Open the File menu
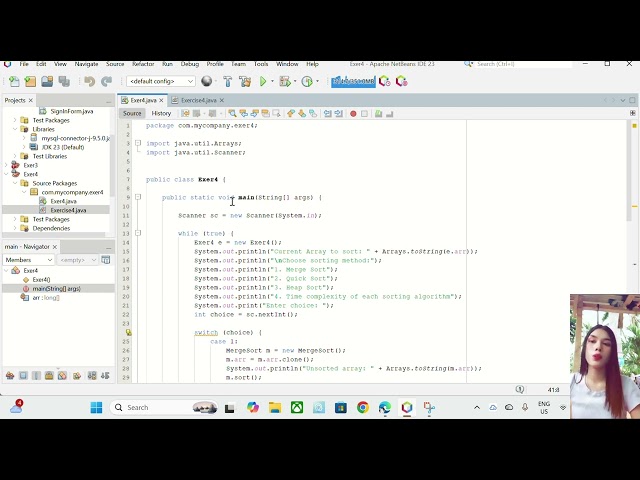The width and height of the screenshot is (640, 480). (x=24, y=64)
